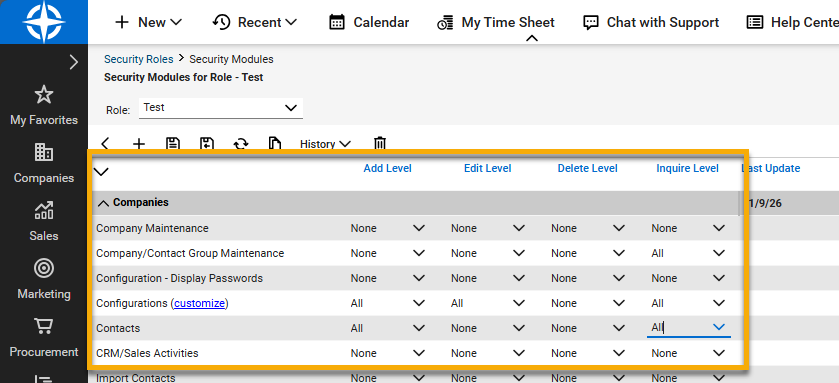The height and width of the screenshot is (383, 839).
Task: Click the Last Update column header
Action: click(x=771, y=168)
